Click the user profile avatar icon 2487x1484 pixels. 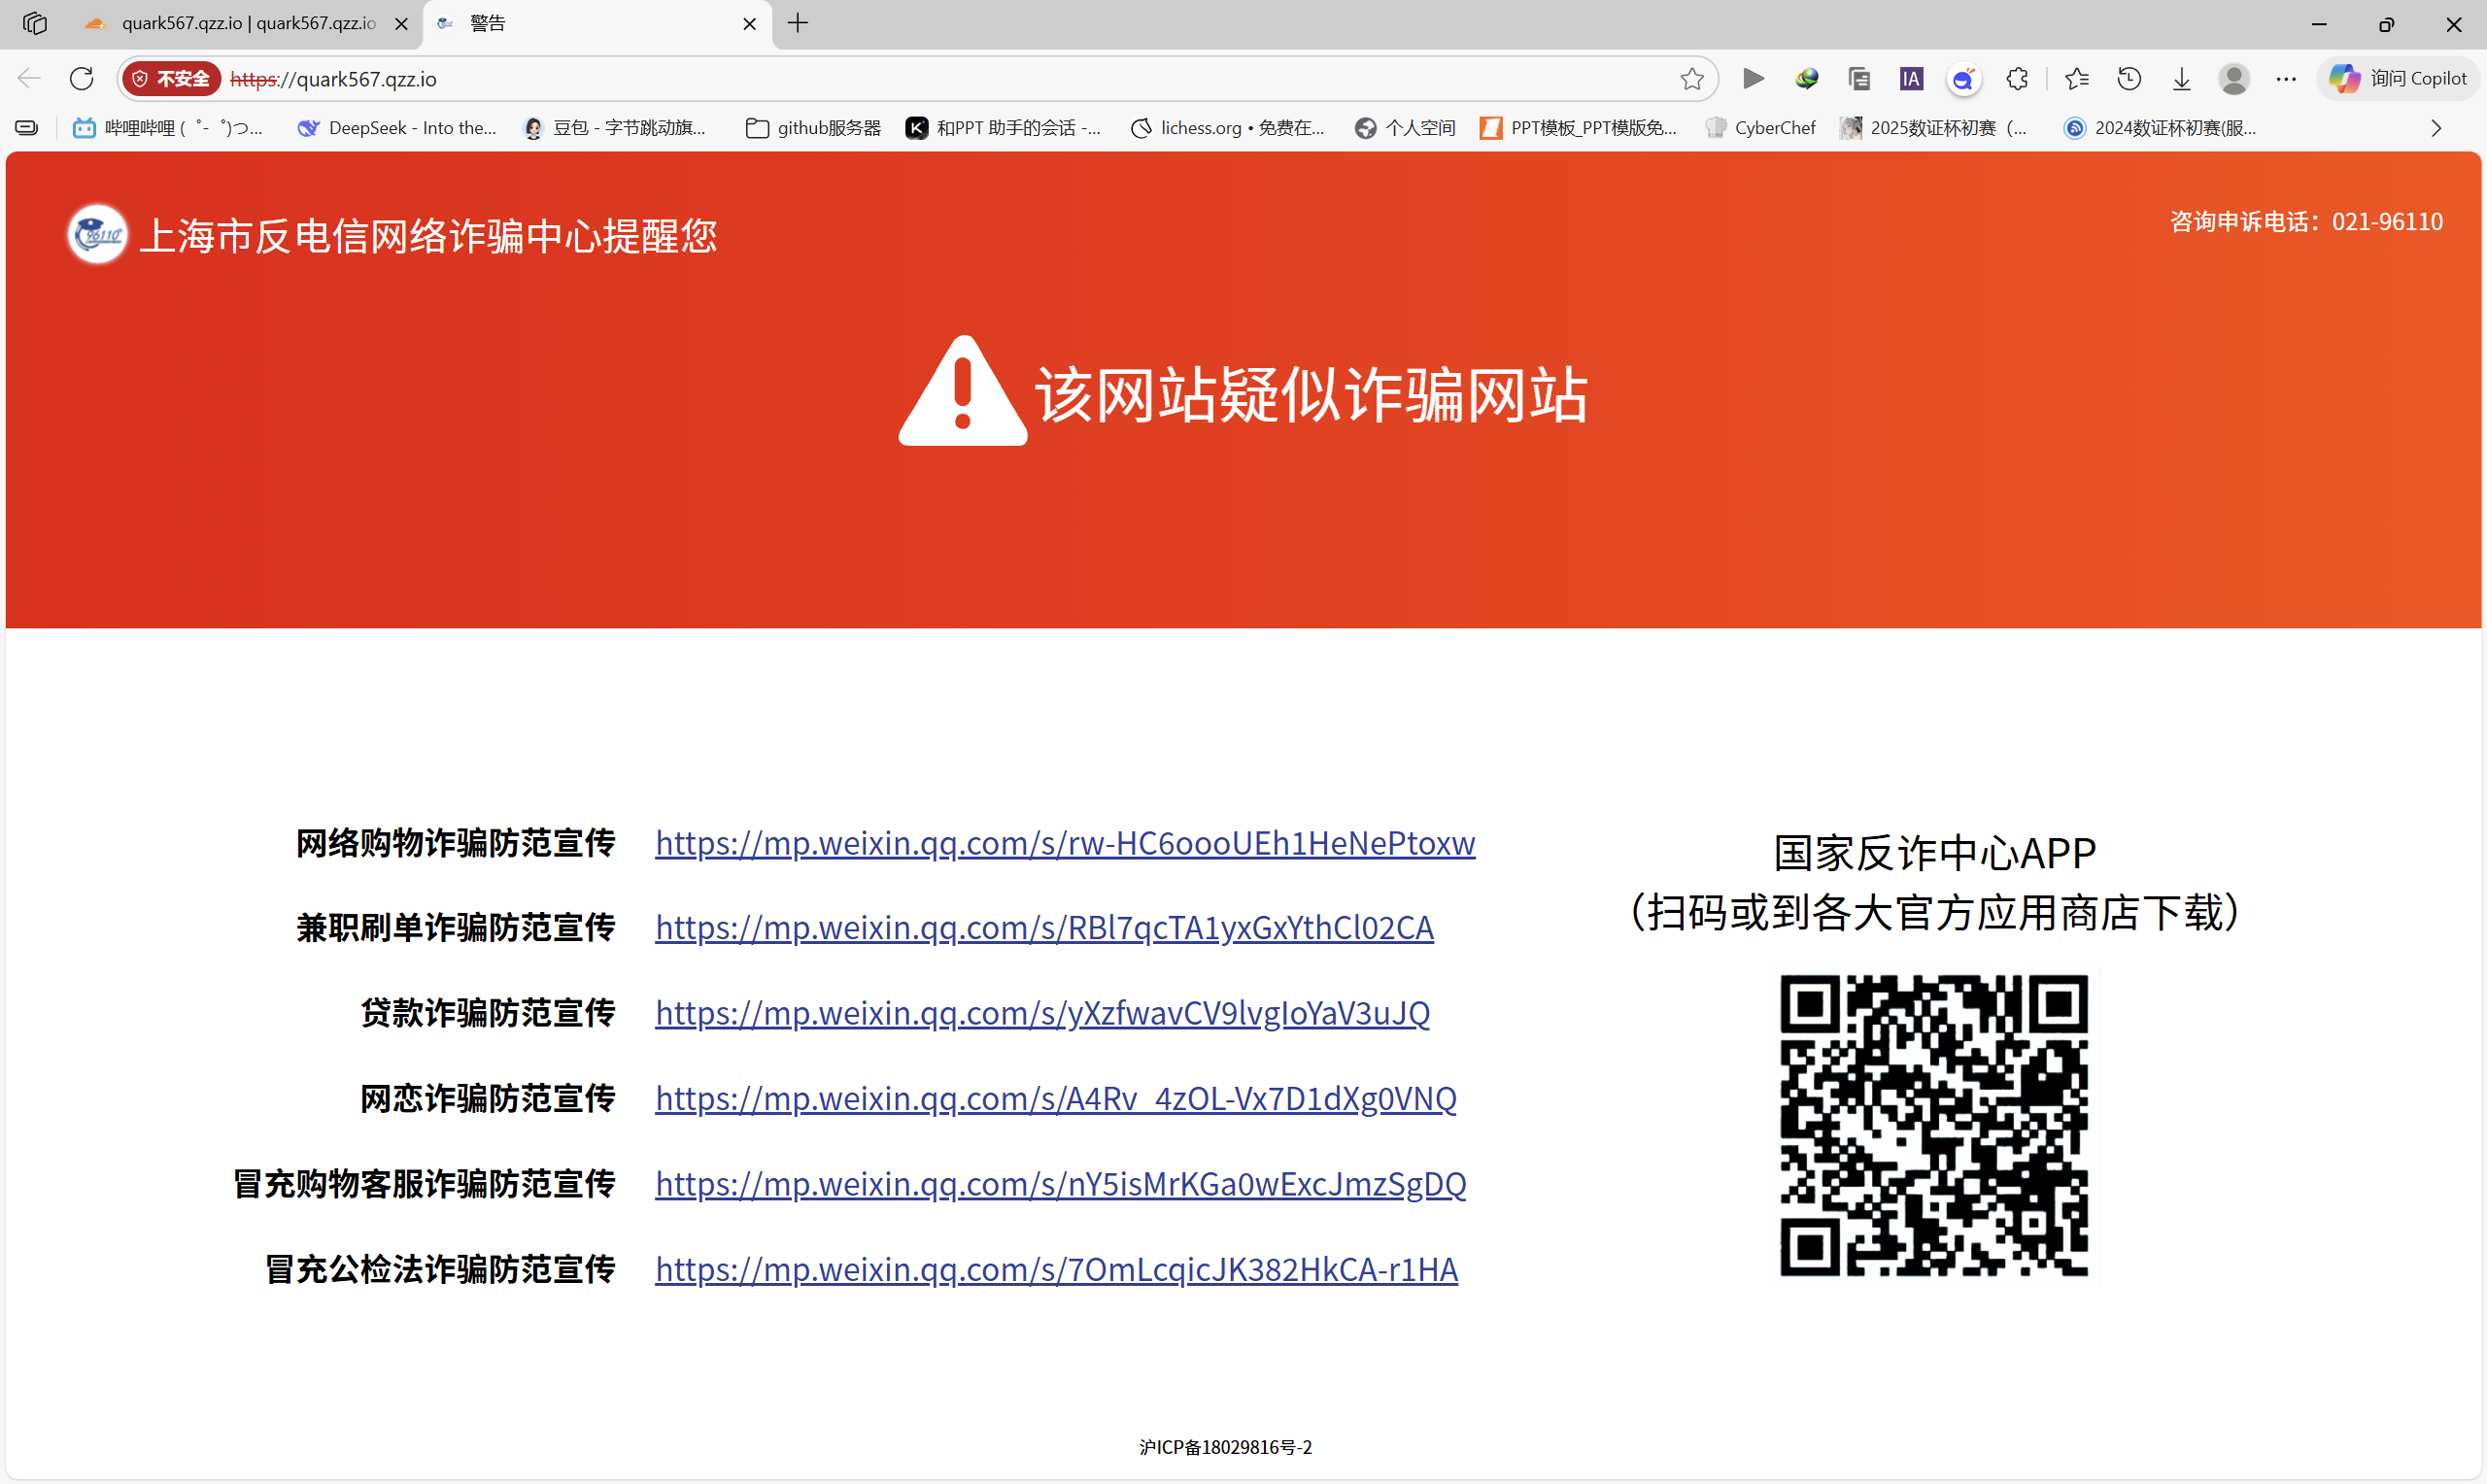click(2233, 78)
